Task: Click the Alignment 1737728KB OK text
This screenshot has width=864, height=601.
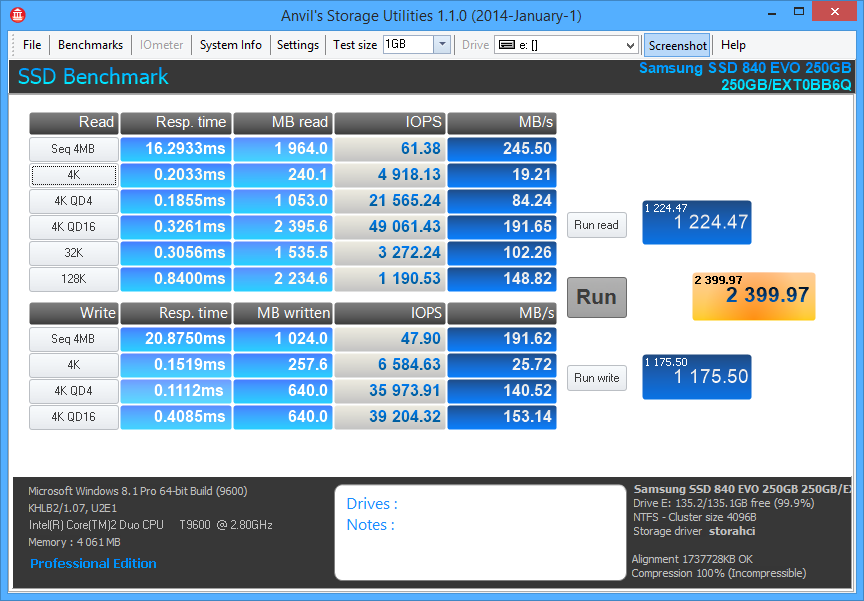Action: [x=692, y=559]
